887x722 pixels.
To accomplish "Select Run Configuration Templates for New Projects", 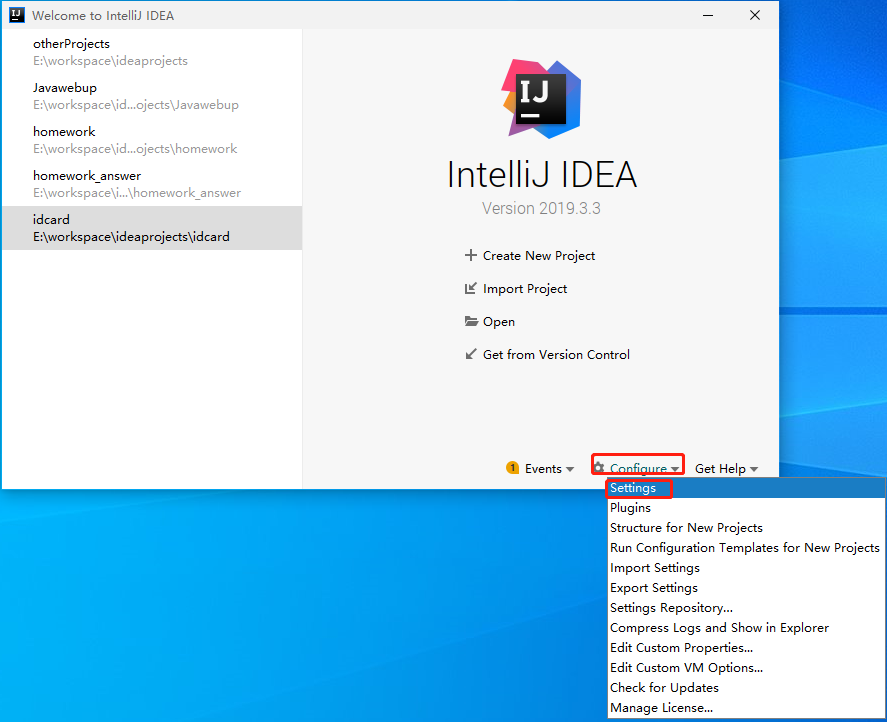I will [746, 548].
